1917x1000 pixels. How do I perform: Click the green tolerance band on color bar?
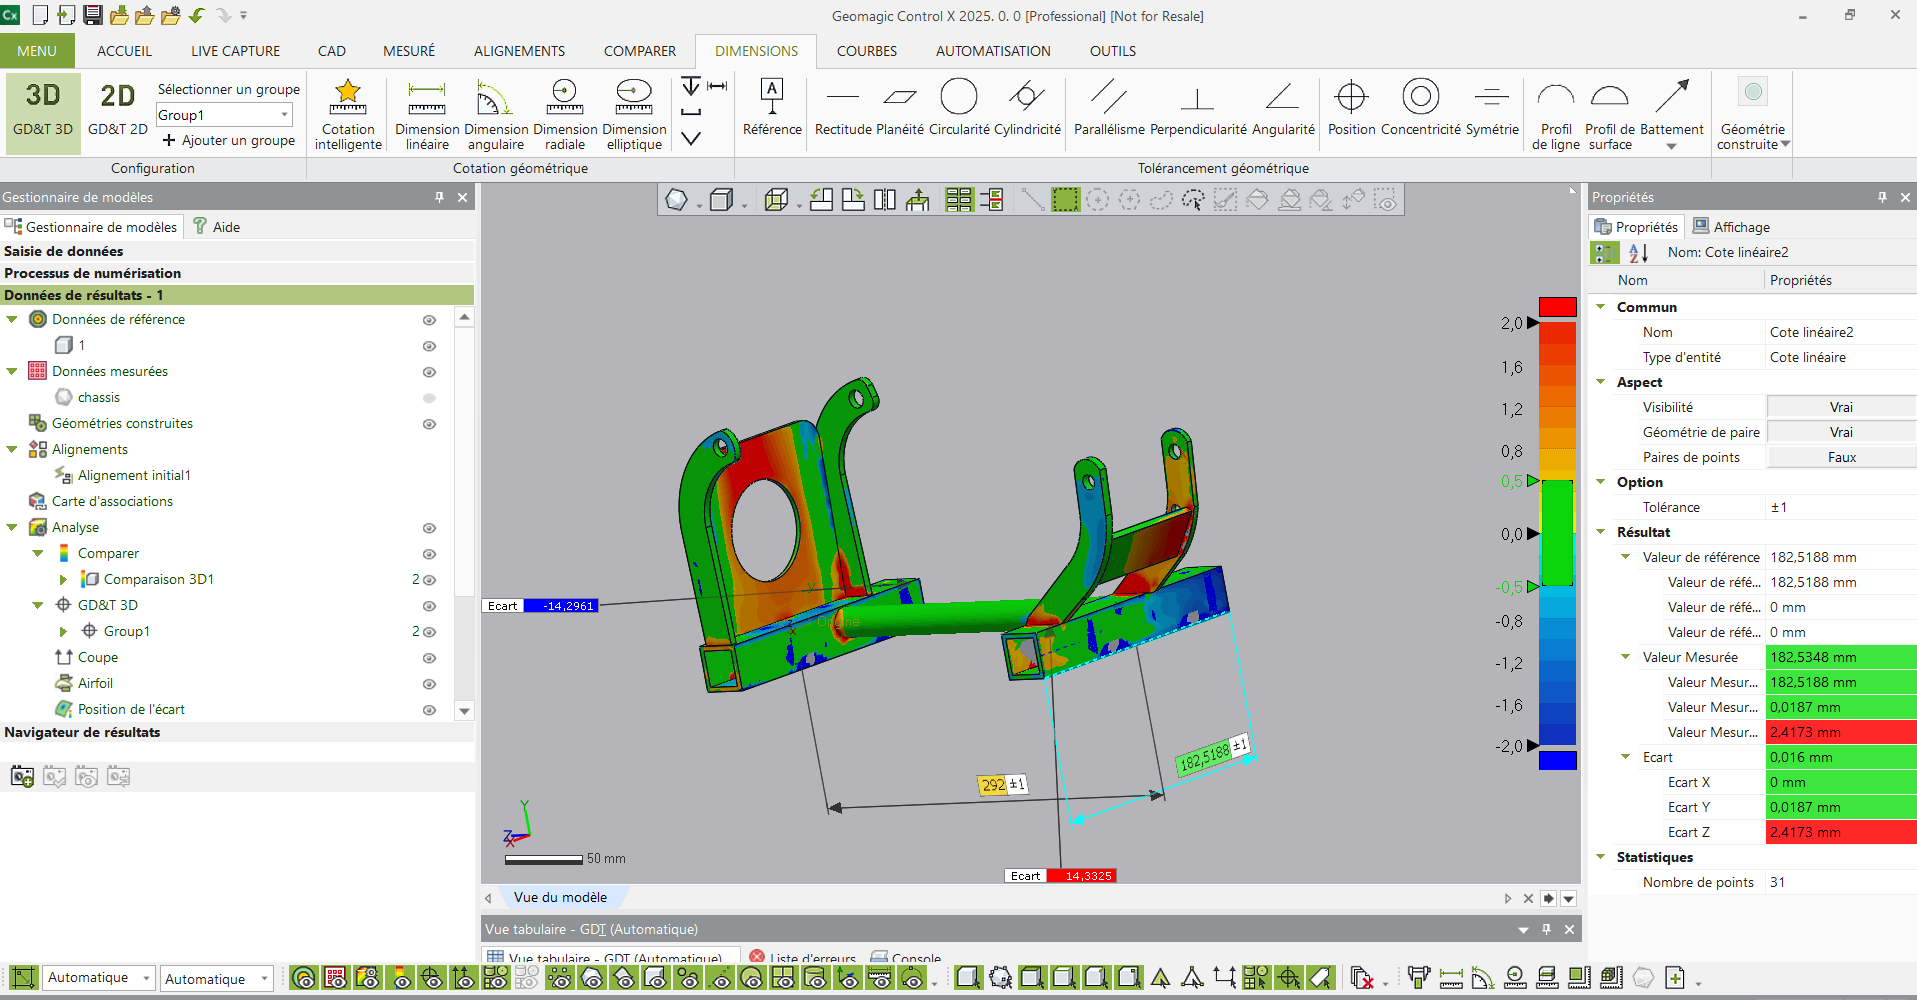point(1557,533)
